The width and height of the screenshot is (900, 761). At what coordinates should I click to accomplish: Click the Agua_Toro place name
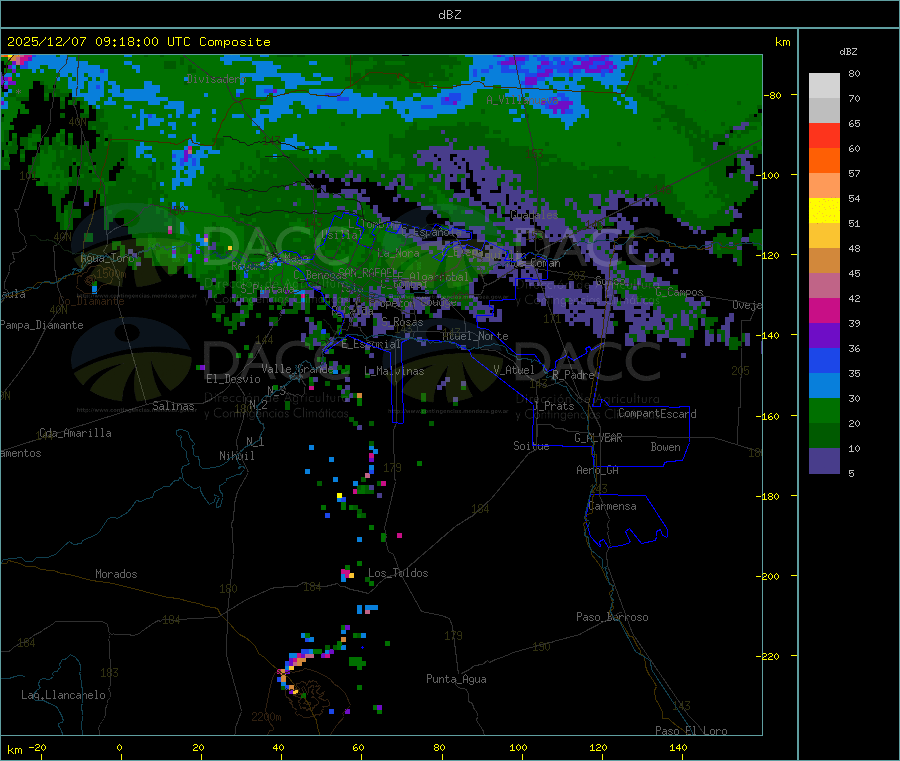[107, 258]
